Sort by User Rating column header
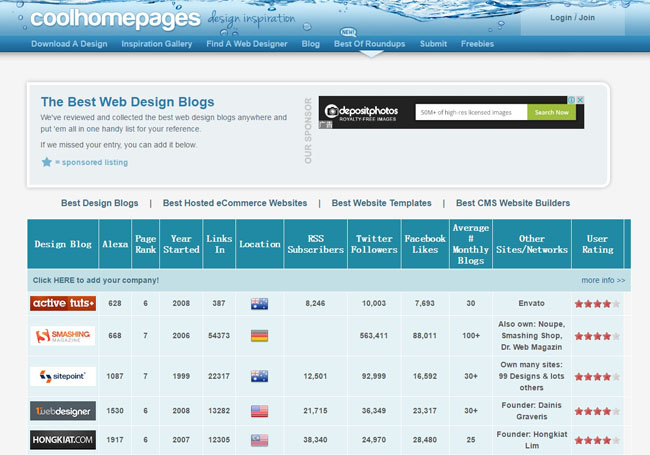This screenshot has height=455, width=650. (597, 244)
